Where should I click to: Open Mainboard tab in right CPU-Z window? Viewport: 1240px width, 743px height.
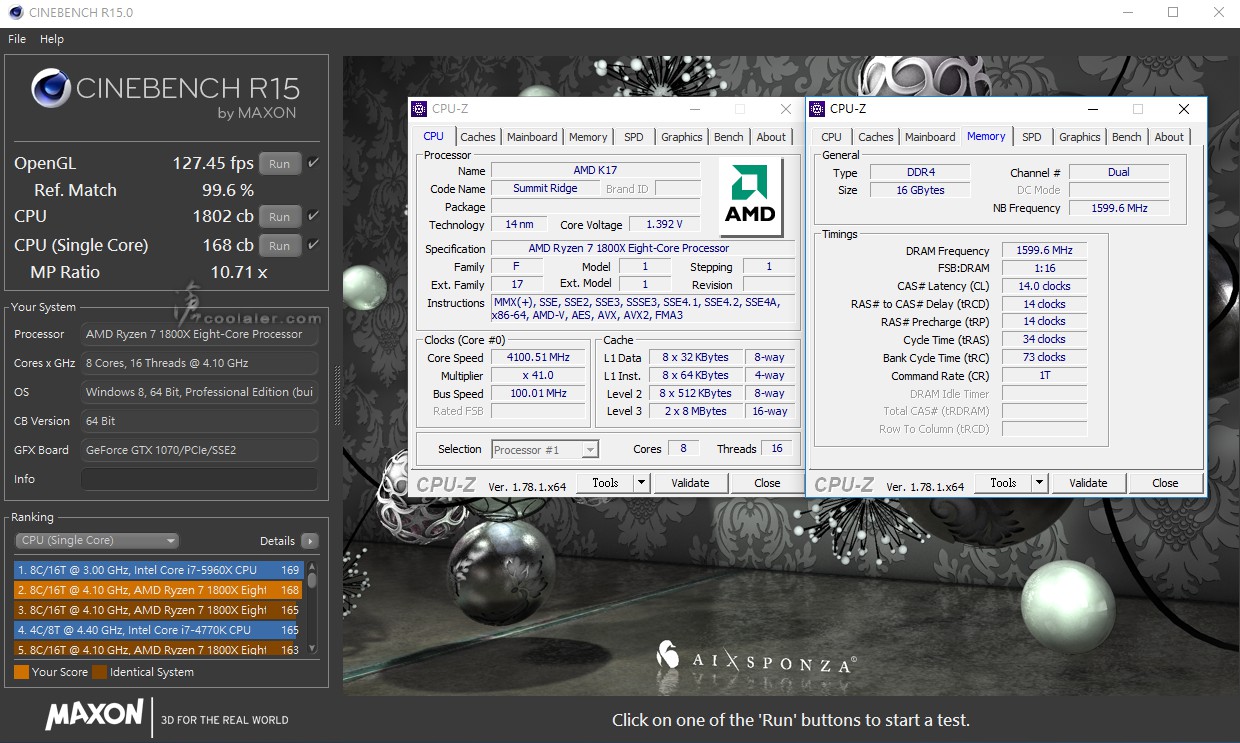pyautogui.click(x=930, y=137)
